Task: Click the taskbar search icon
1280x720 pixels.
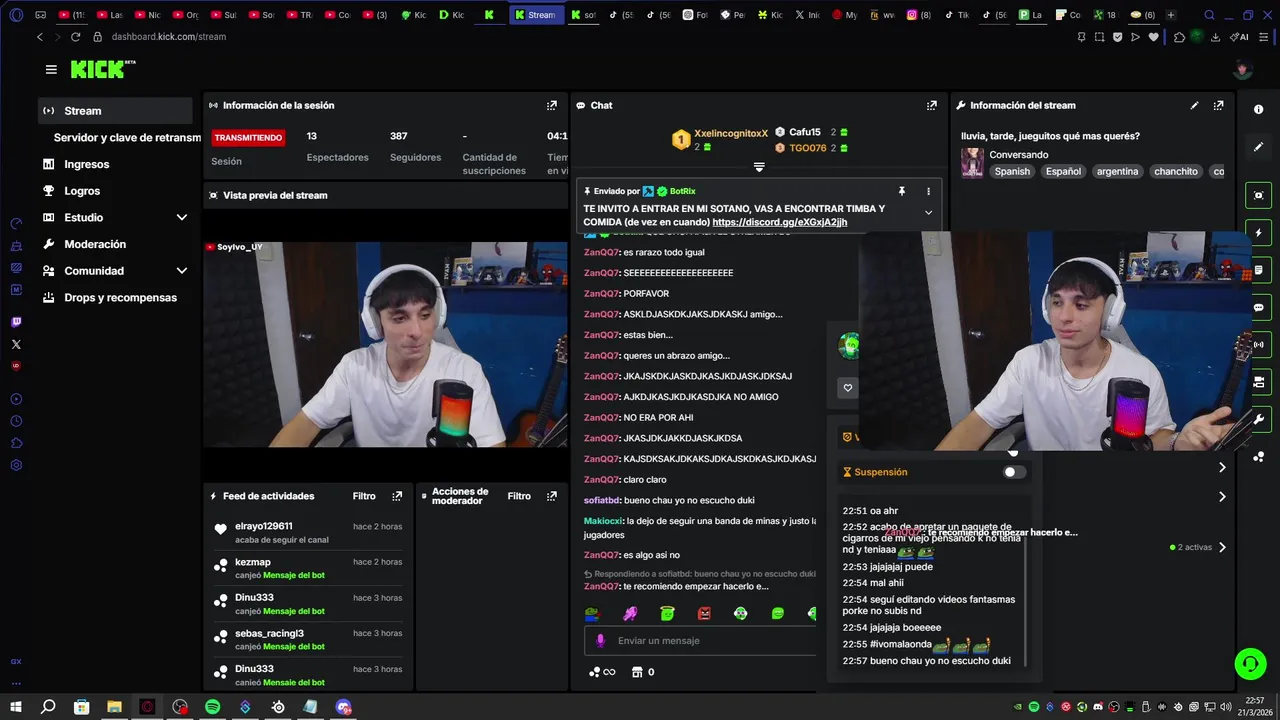Action: click(x=48, y=707)
